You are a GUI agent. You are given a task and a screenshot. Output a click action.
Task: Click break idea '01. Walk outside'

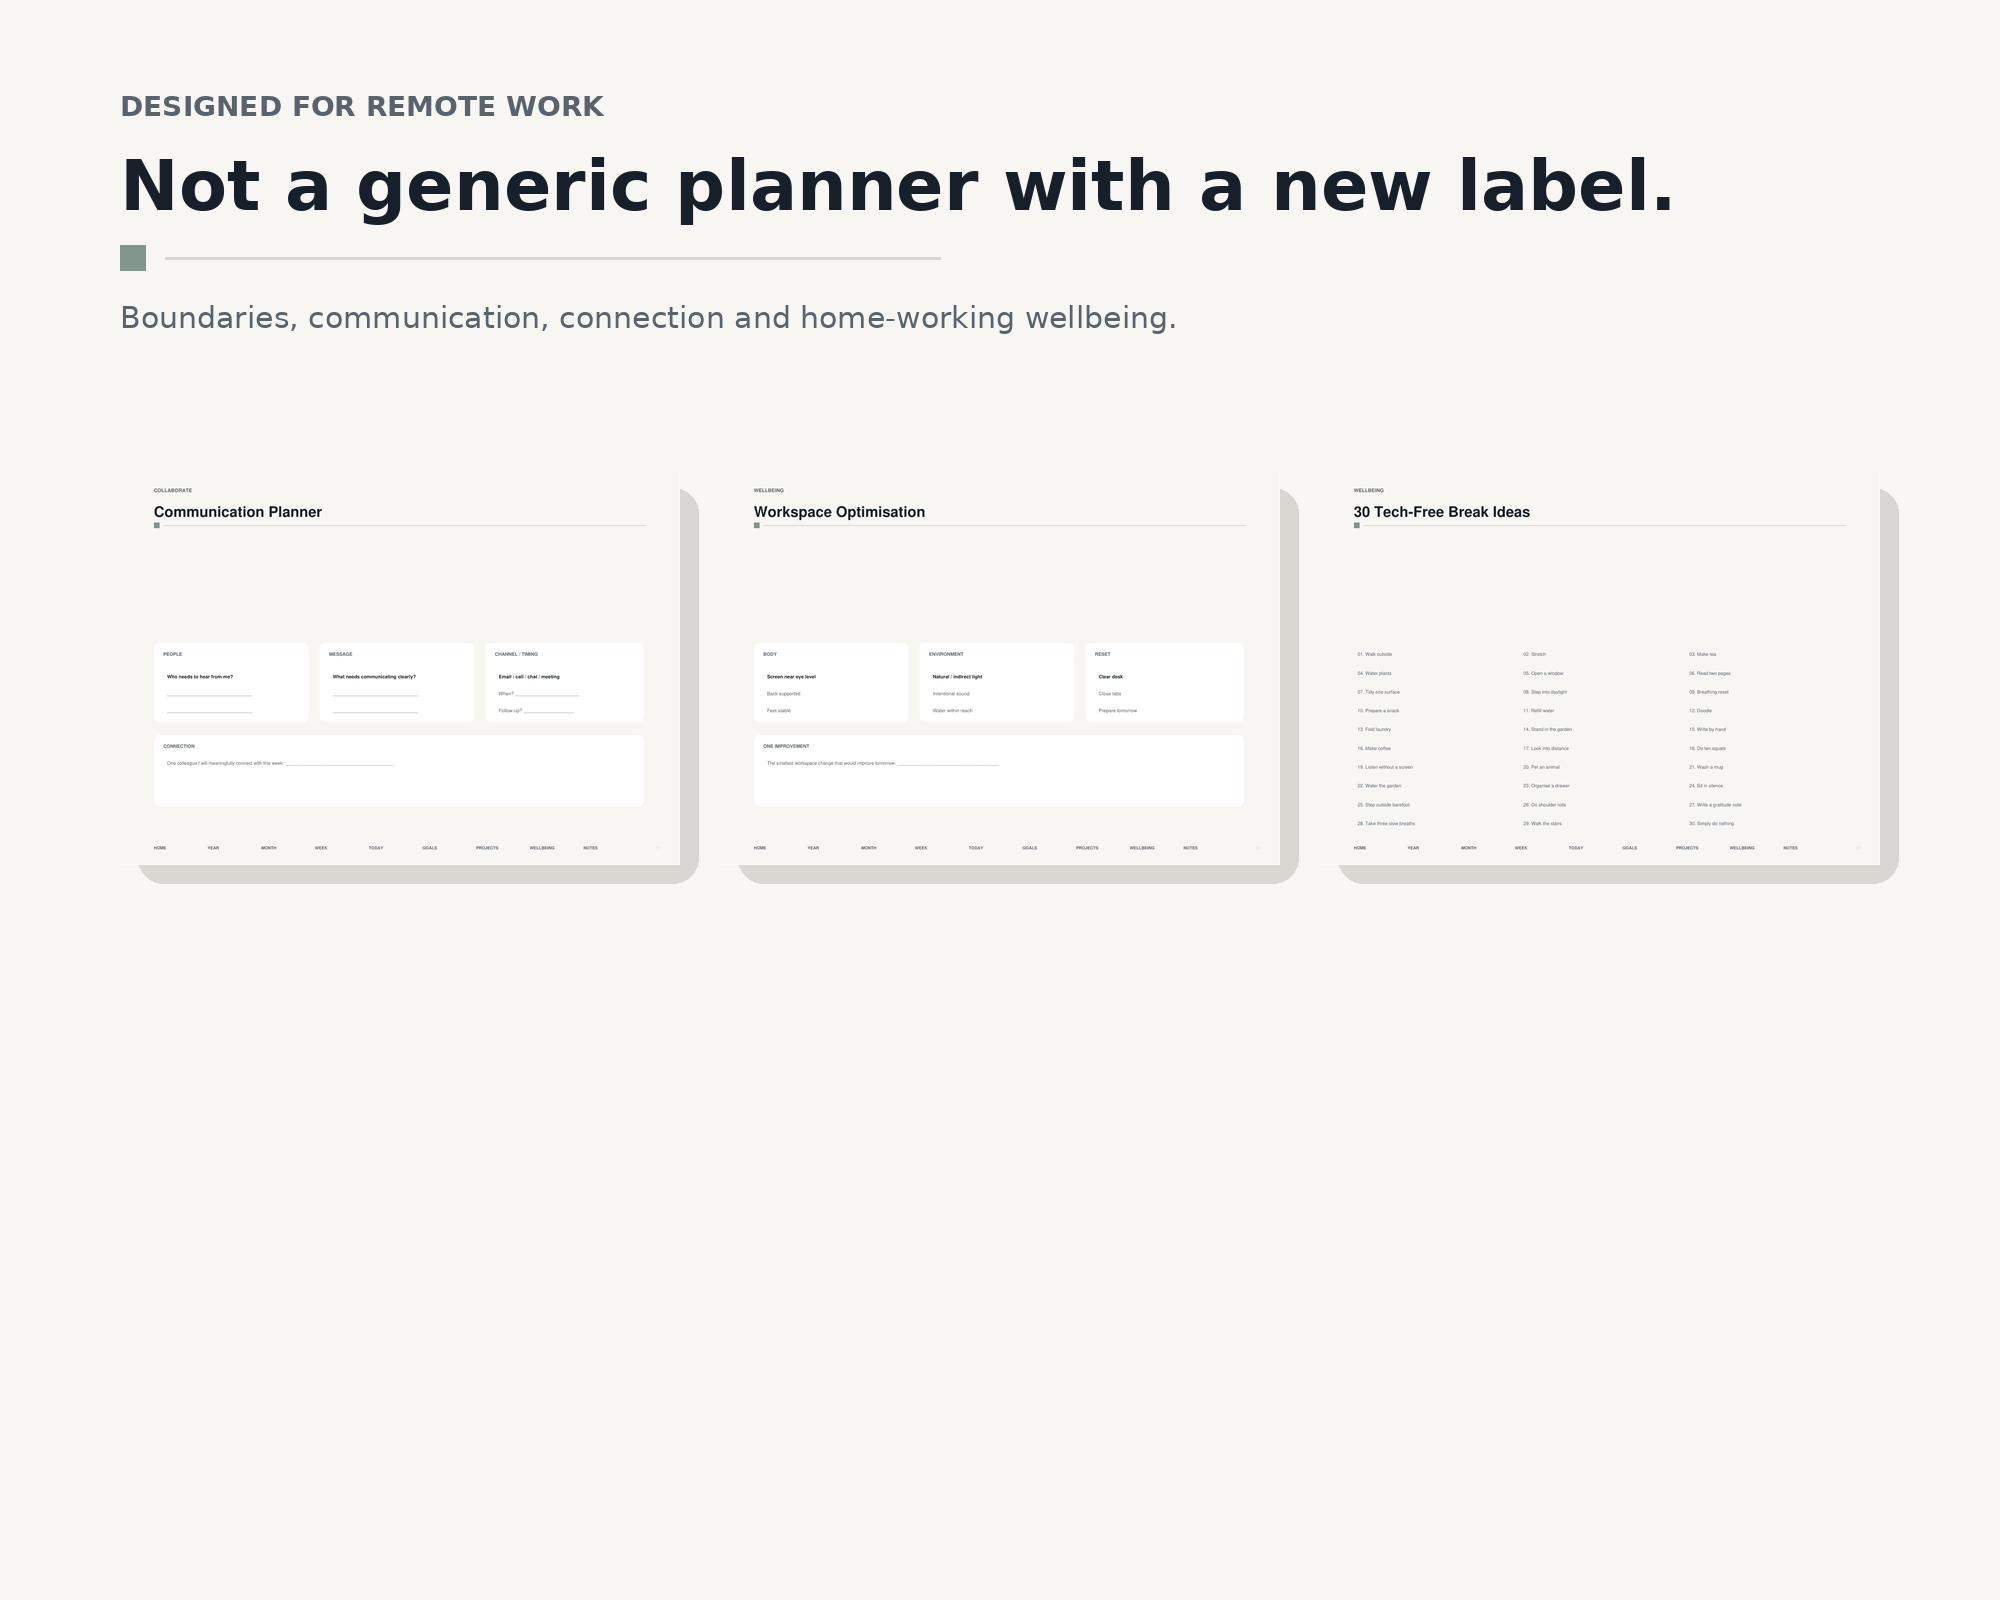coord(1374,654)
